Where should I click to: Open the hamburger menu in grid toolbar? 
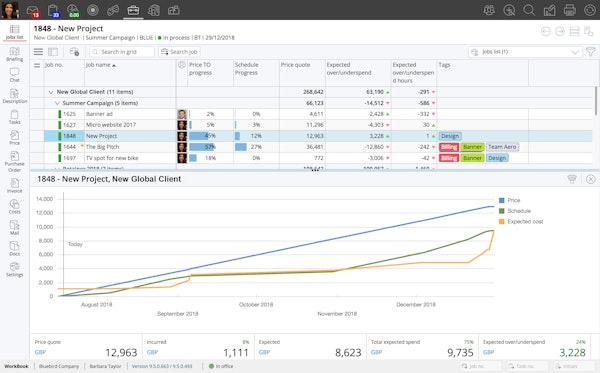38,52
